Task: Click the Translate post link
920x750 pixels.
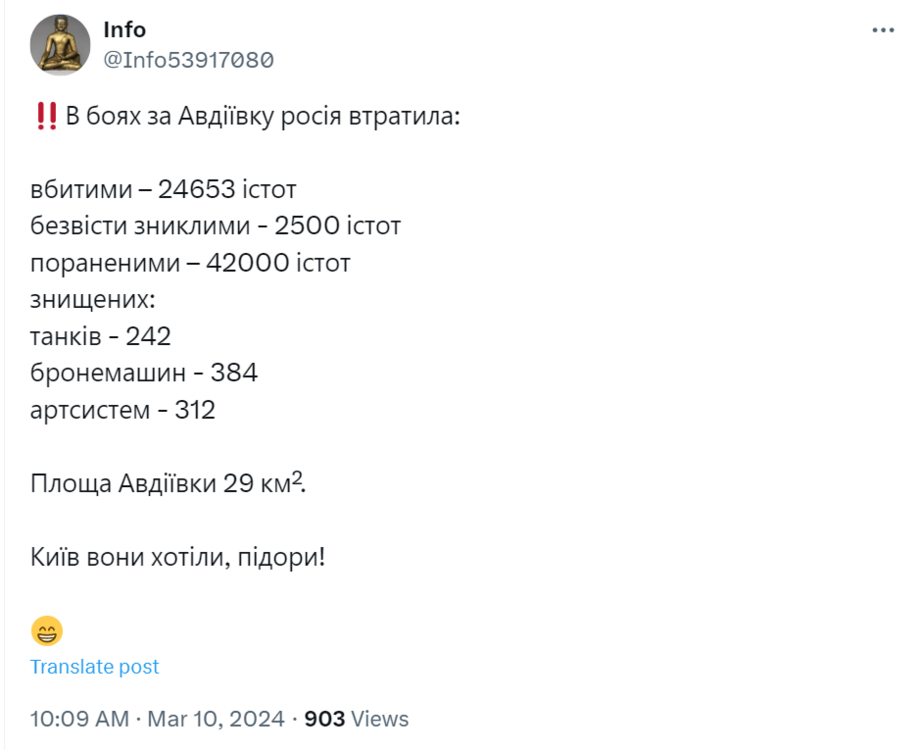Action: click(x=94, y=666)
